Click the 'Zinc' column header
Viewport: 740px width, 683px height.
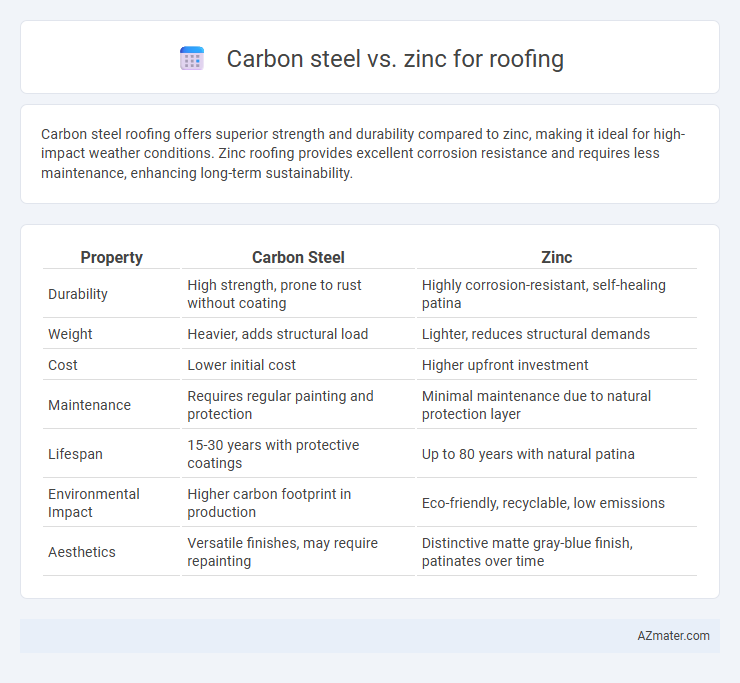tap(556, 257)
